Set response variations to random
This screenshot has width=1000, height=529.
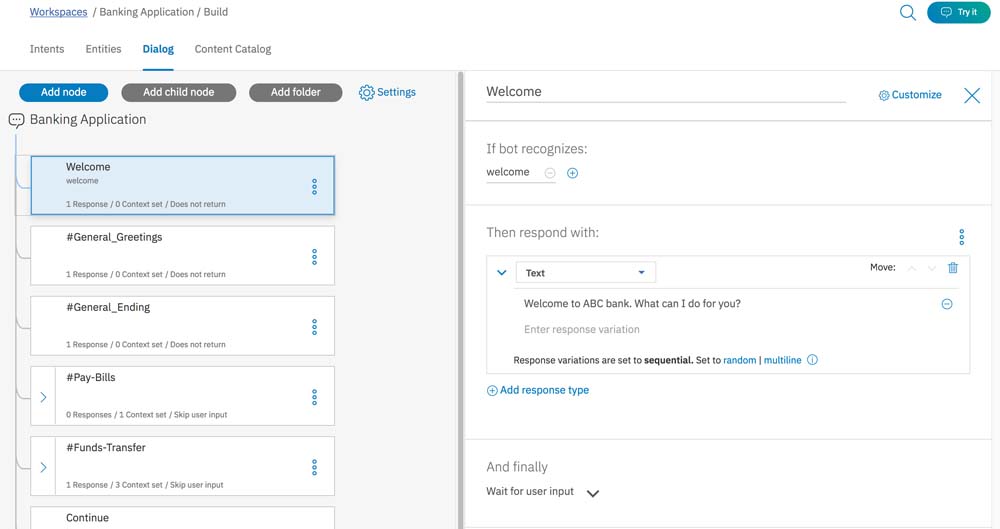(x=740, y=360)
